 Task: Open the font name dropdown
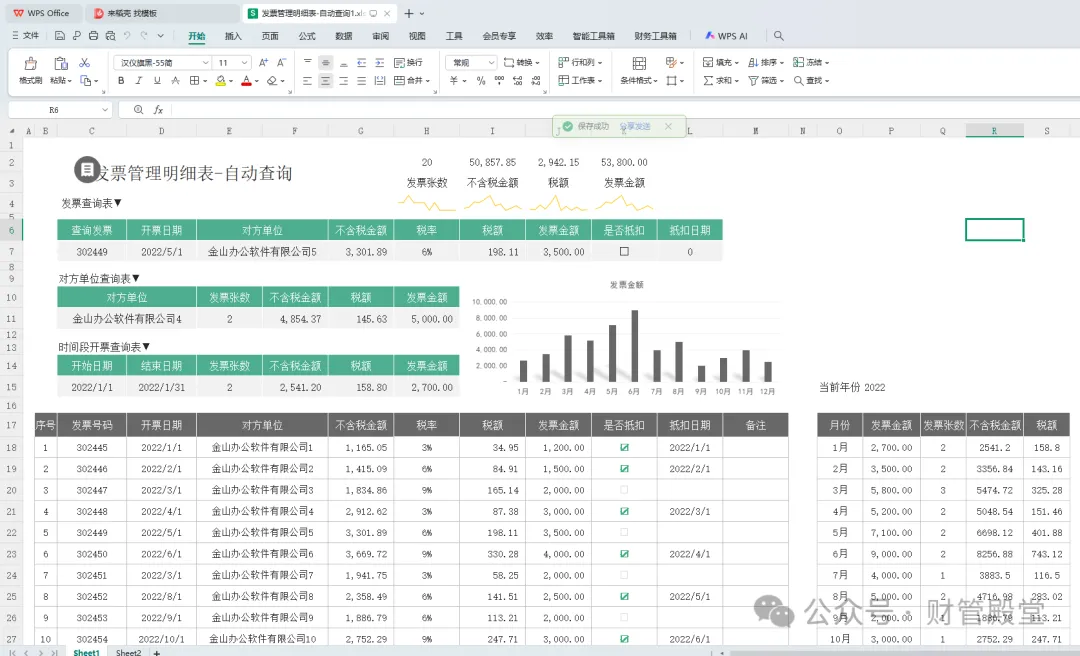point(205,63)
